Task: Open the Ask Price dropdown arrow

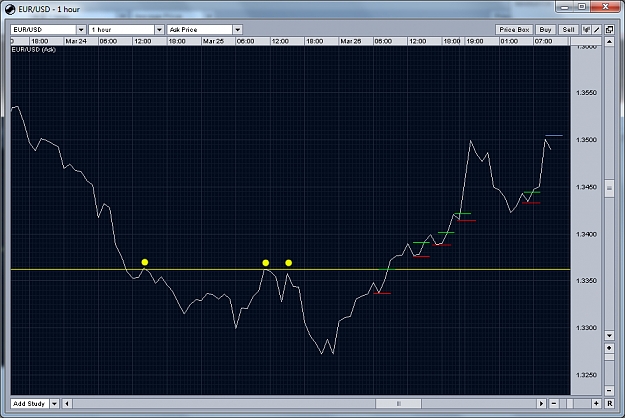Action: click(238, 29)
